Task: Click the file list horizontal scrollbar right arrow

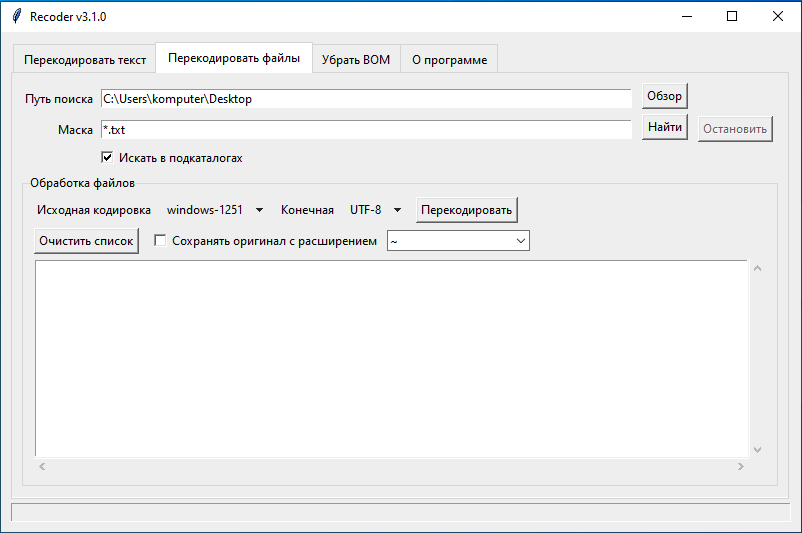Action: (x=740, y=467)
